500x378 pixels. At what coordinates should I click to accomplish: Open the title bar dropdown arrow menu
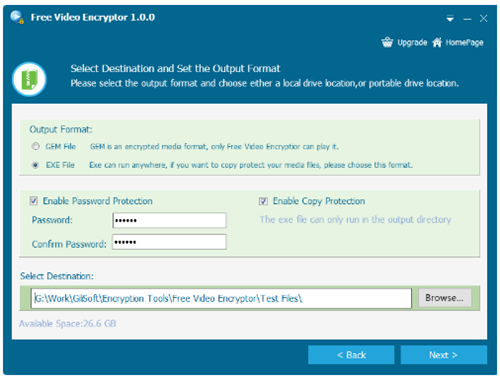pos(450,19)
